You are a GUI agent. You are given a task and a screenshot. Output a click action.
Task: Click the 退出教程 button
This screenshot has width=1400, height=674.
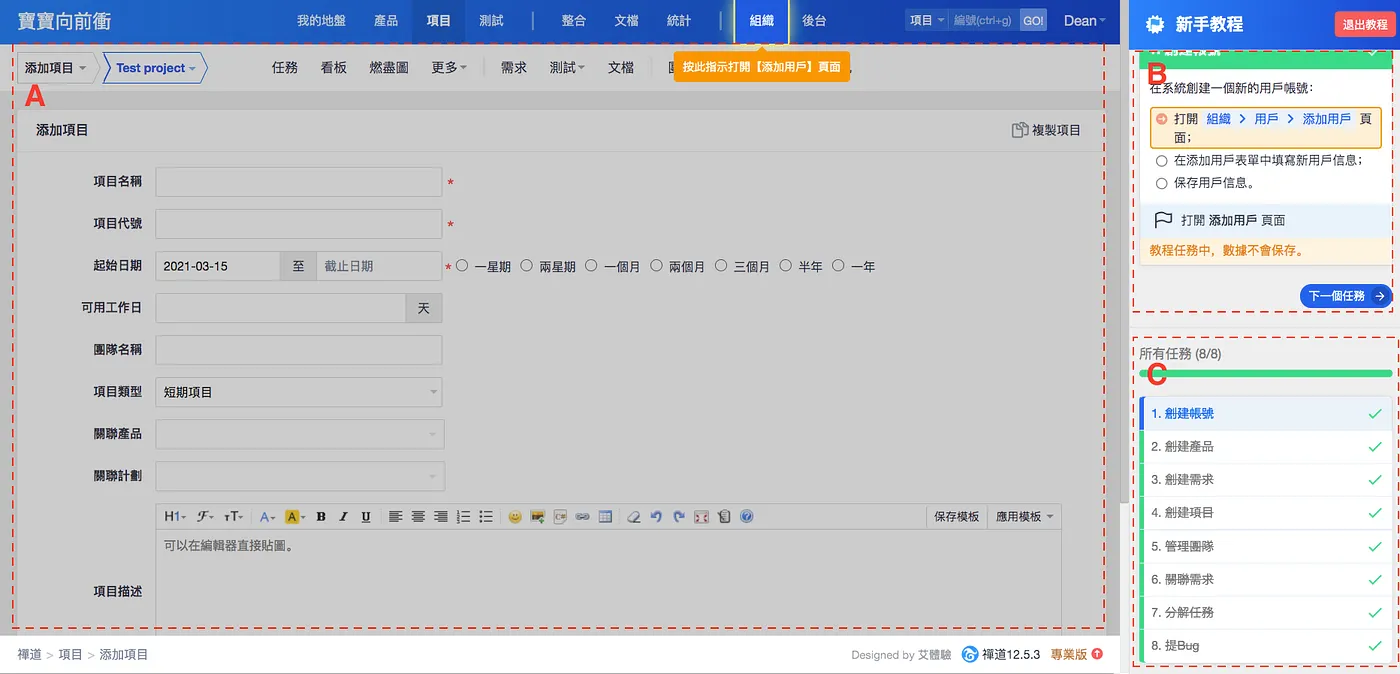[x=1364, y=24]
